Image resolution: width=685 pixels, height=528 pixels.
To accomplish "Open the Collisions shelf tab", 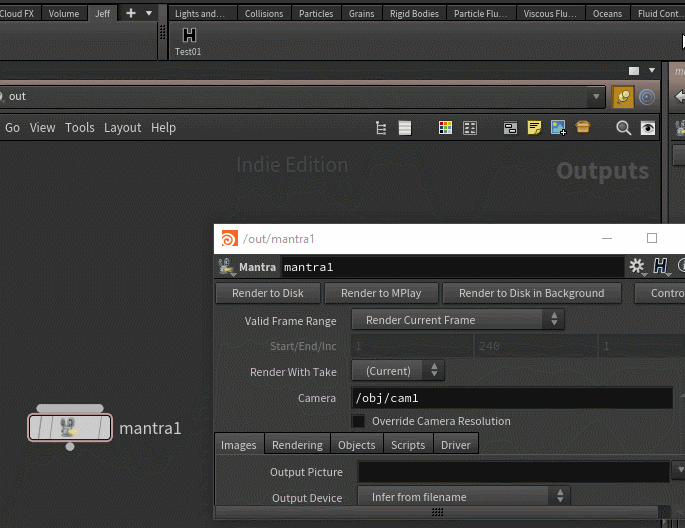I will point(264,14).
